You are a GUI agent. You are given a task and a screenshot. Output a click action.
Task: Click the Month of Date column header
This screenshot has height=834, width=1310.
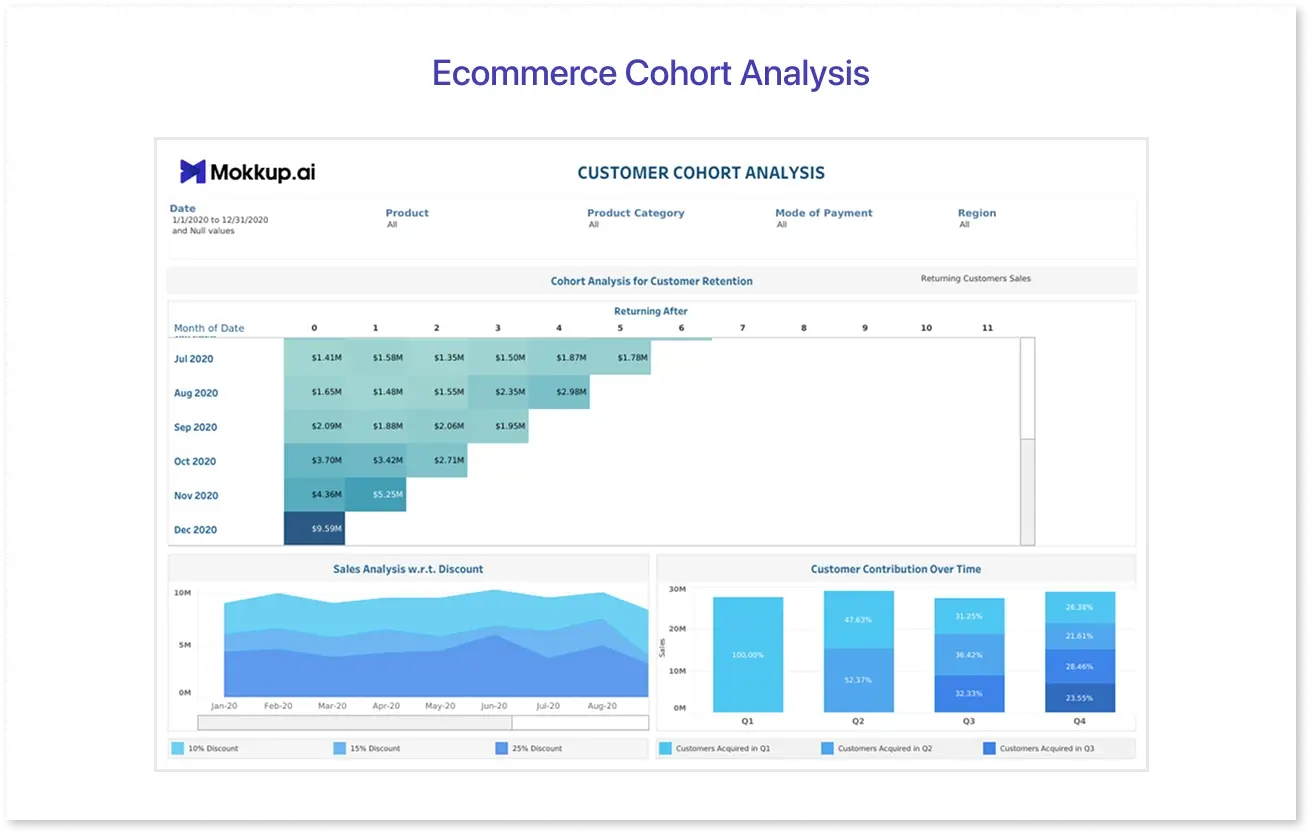pos(209,328)
